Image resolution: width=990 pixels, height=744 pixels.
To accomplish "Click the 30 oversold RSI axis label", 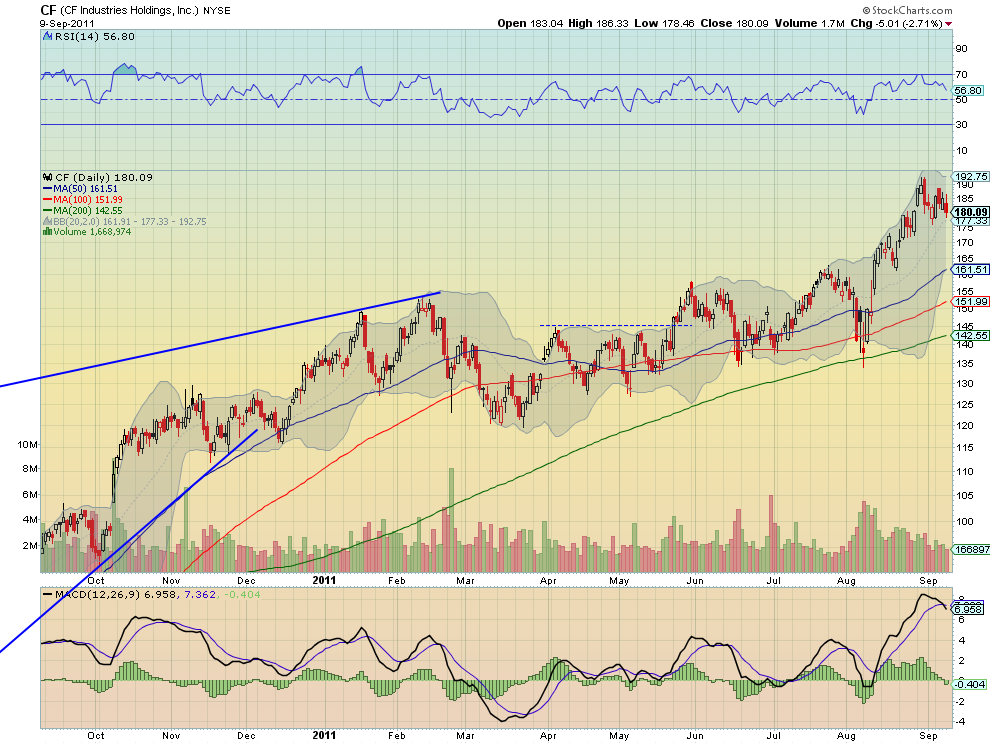I will click(x=962, y=125).
